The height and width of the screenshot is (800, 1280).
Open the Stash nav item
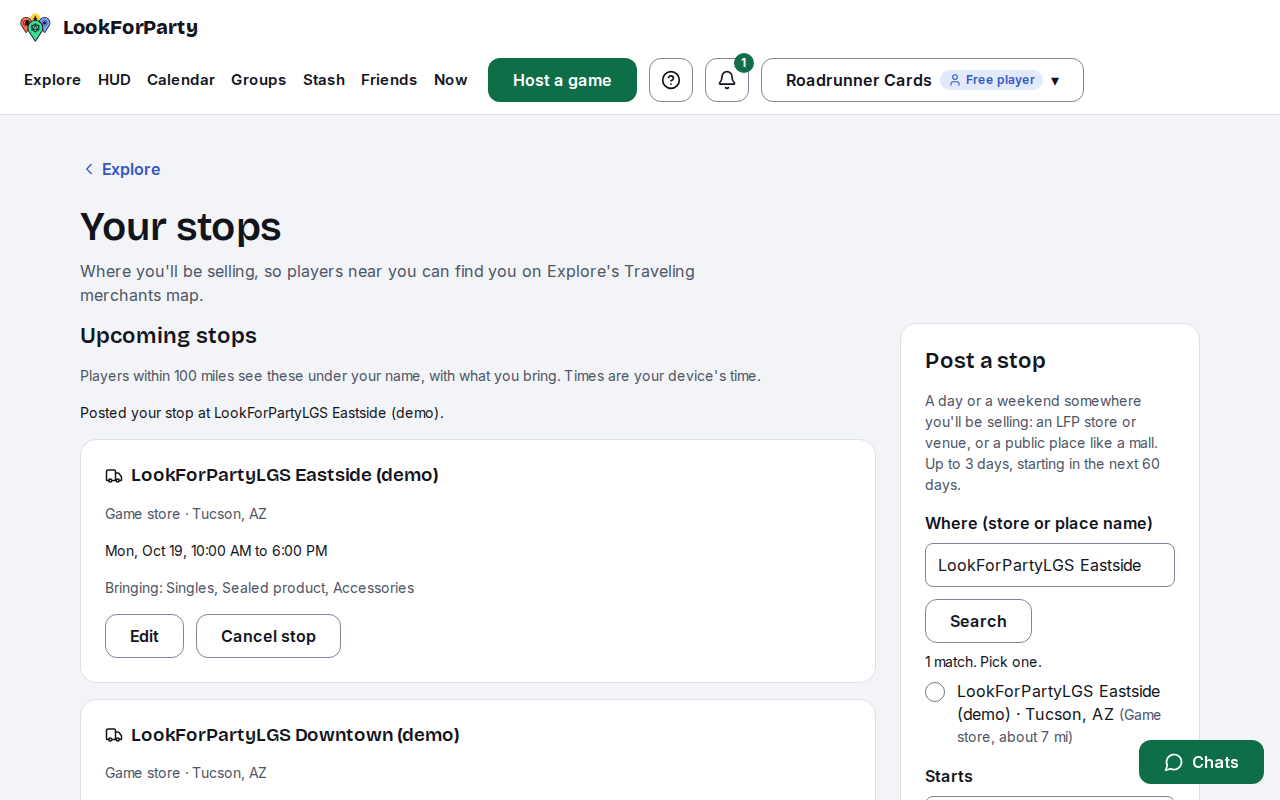coord(324,80)
